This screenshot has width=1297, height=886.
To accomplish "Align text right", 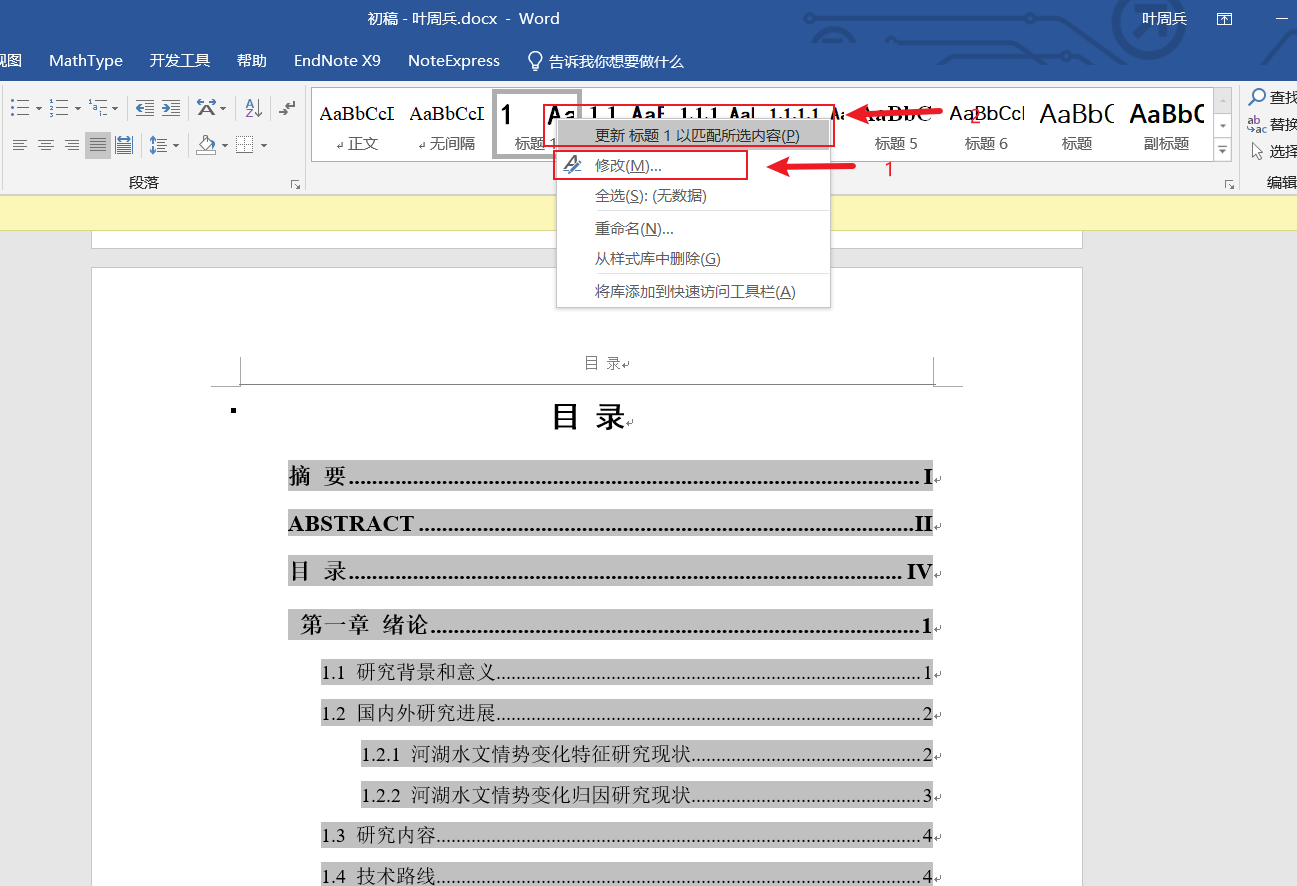I will pos(72,146).
